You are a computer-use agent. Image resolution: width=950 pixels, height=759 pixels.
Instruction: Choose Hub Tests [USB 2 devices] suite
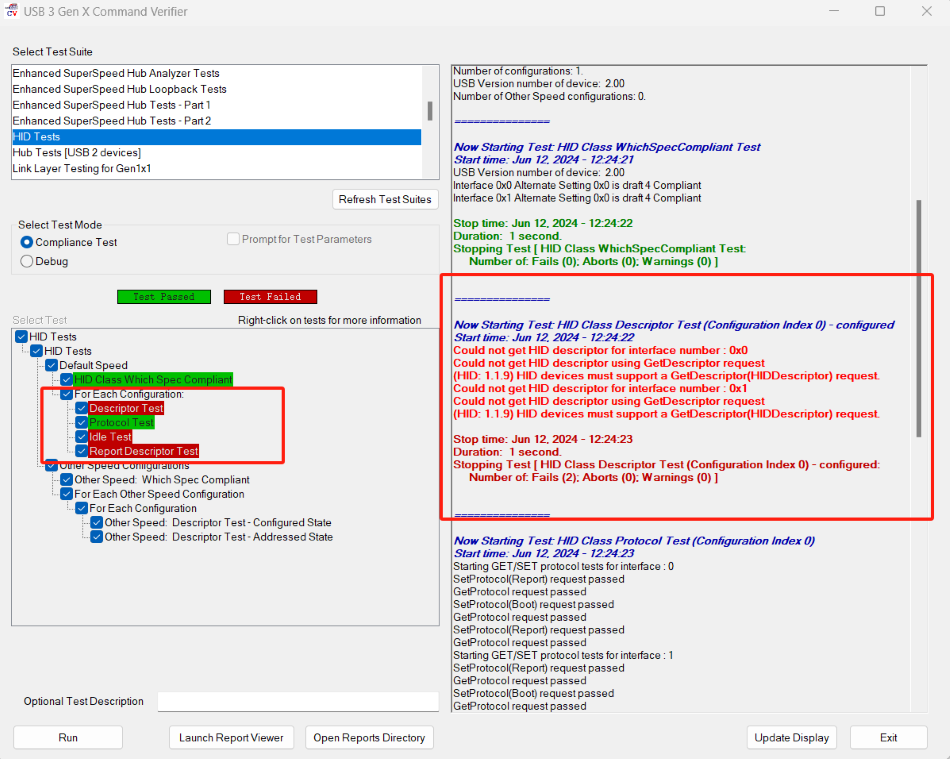(77, 153)
